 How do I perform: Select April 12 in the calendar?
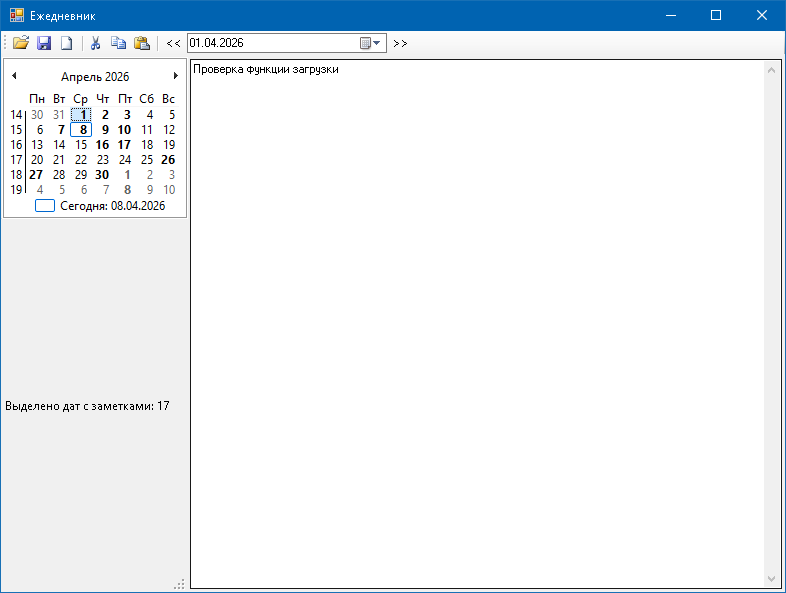[168, 130]
